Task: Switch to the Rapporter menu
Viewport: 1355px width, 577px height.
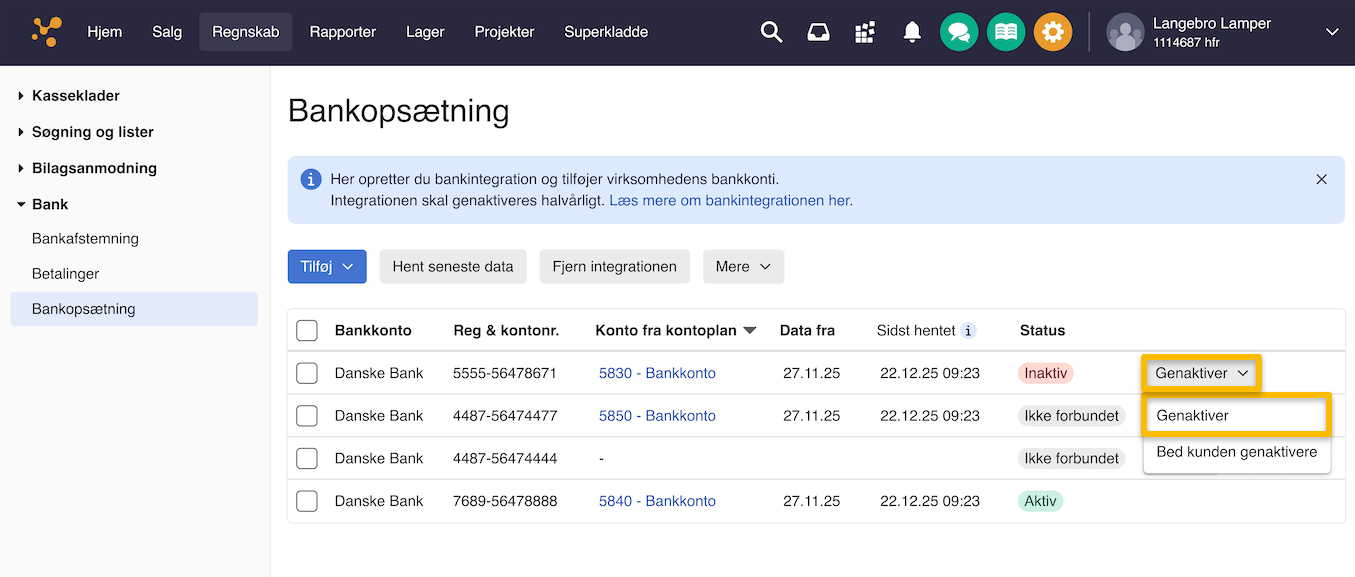Action: 343,32
